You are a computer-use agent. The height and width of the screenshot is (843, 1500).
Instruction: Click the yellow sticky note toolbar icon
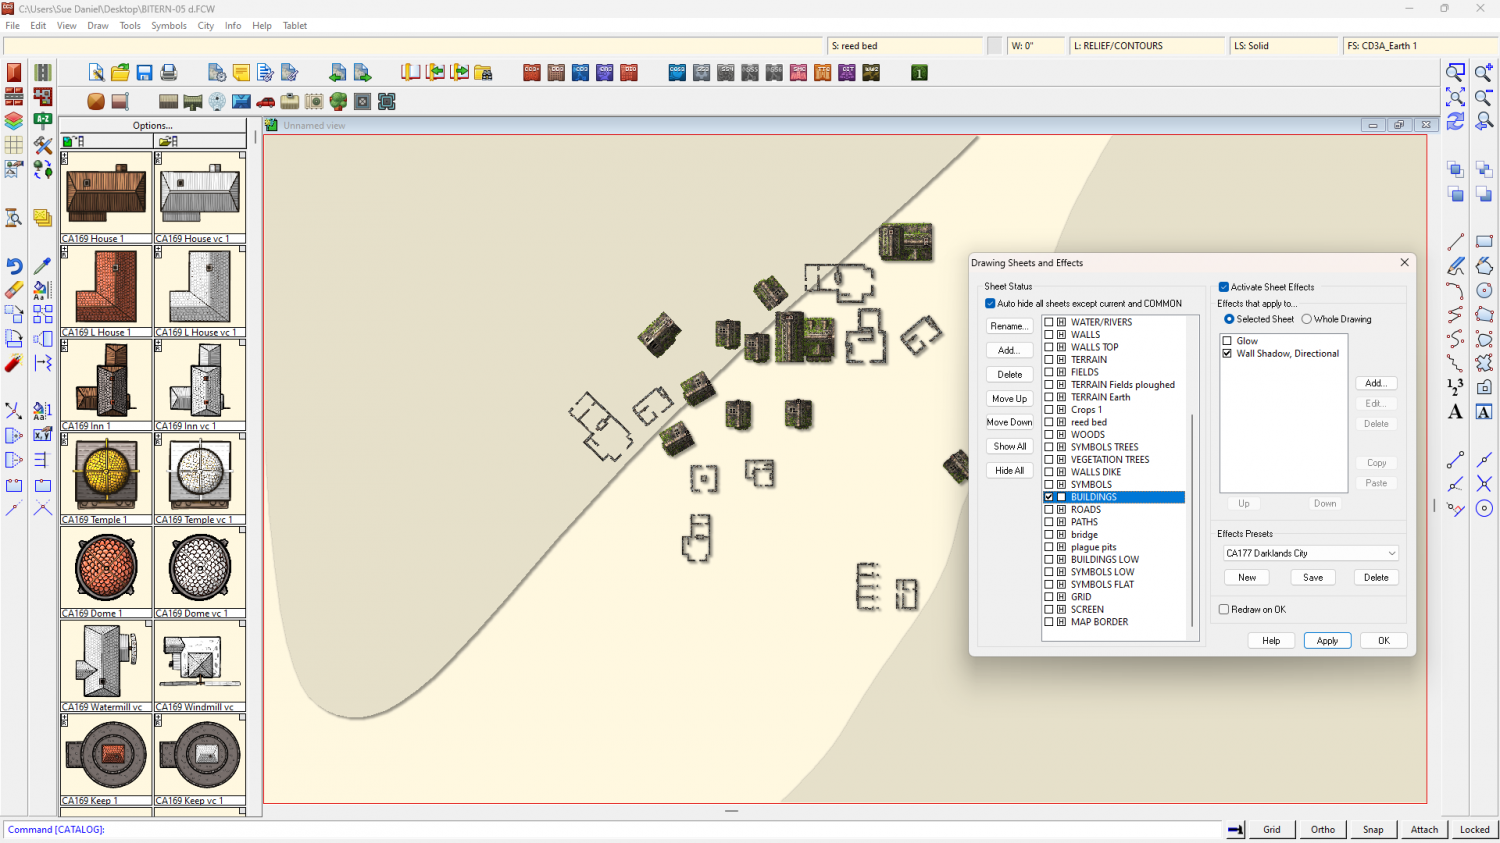coord(241,72)
